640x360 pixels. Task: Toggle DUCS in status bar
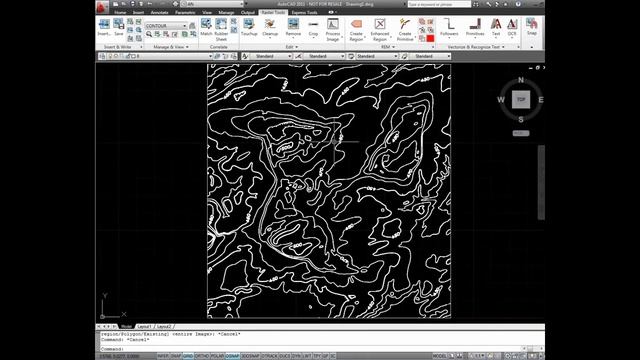coord(284,356)
